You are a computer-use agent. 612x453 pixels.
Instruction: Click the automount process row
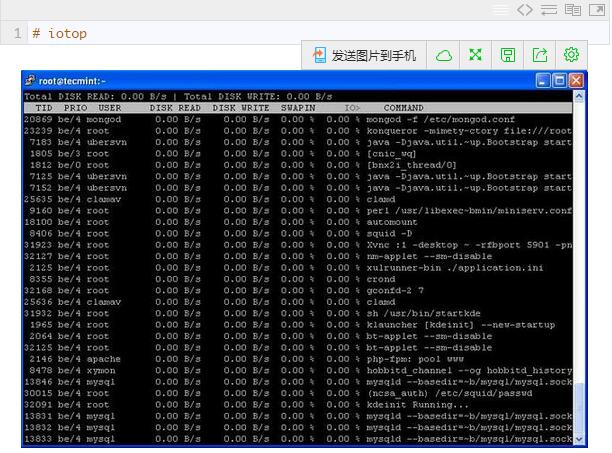pos(298,222)
